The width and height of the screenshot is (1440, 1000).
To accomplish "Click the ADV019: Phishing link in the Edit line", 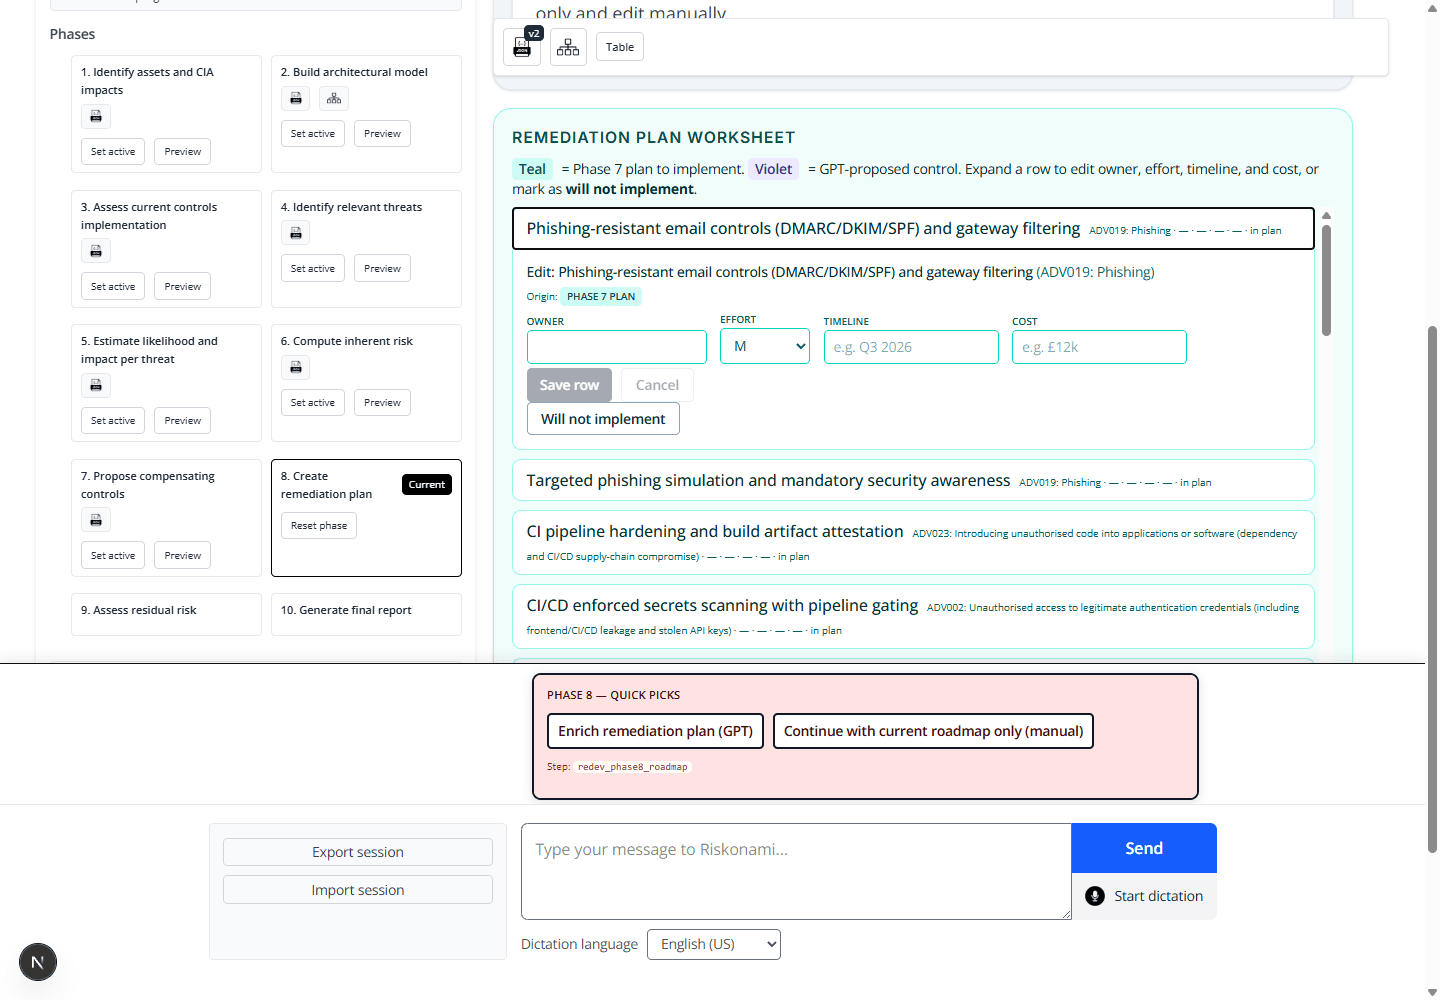I will 1095,272.
